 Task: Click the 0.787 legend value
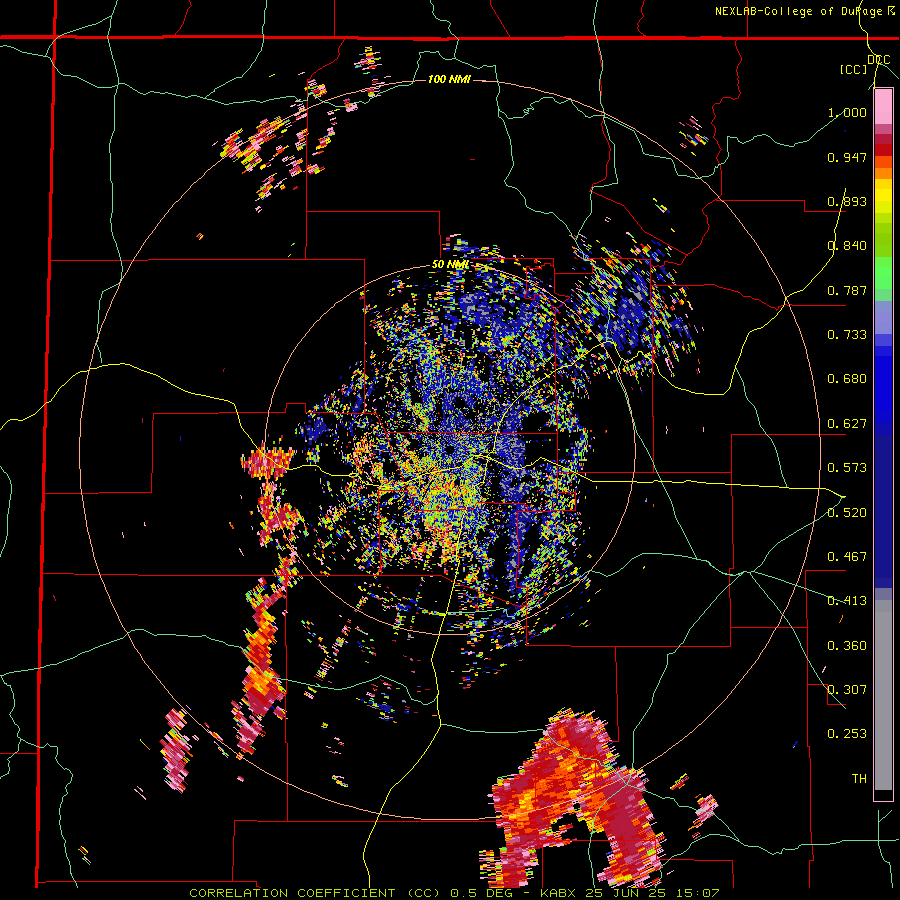[x=847, y=290]
